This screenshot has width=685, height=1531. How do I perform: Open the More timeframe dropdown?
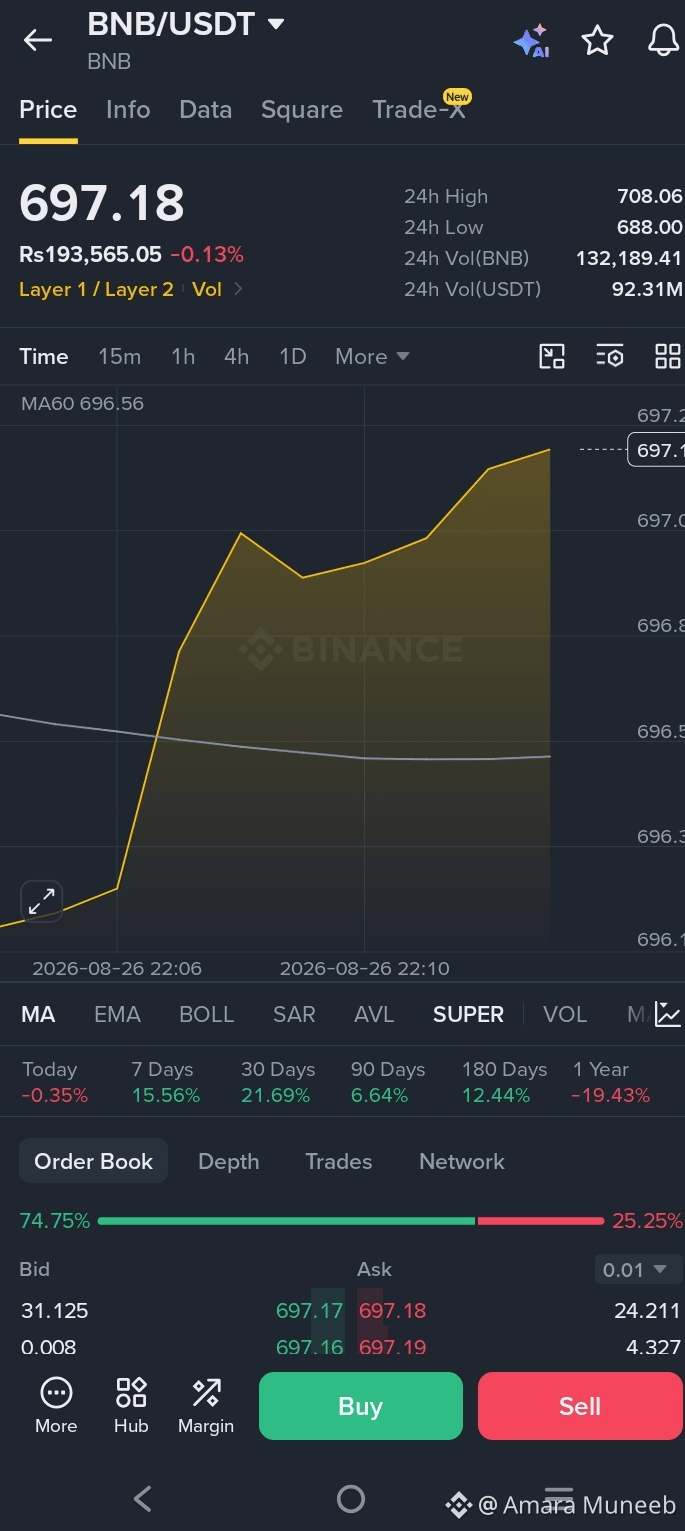coord(372,356)
